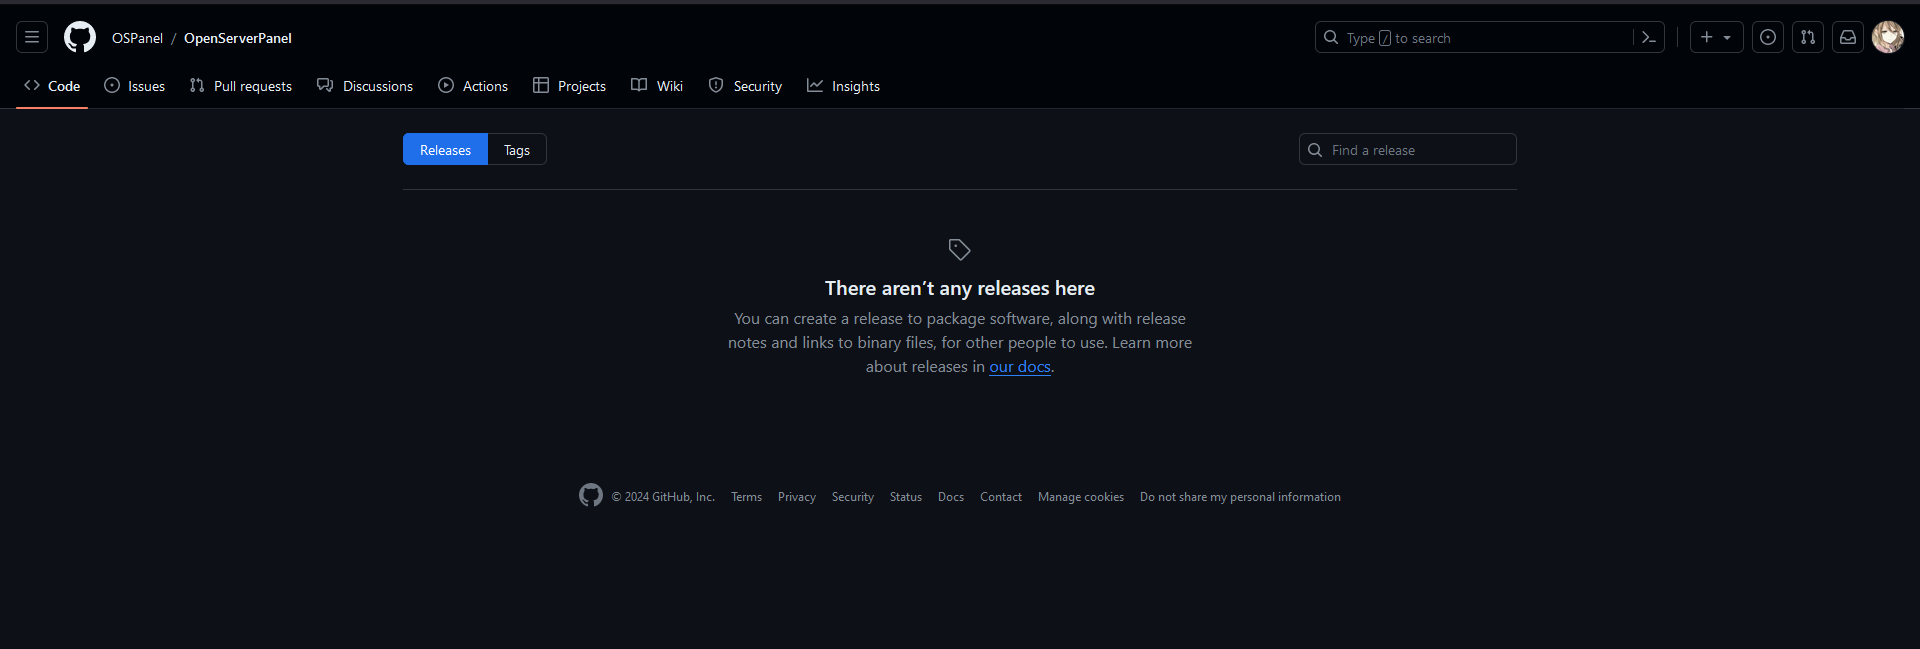Open the issues icon in header

[1768, 38]
